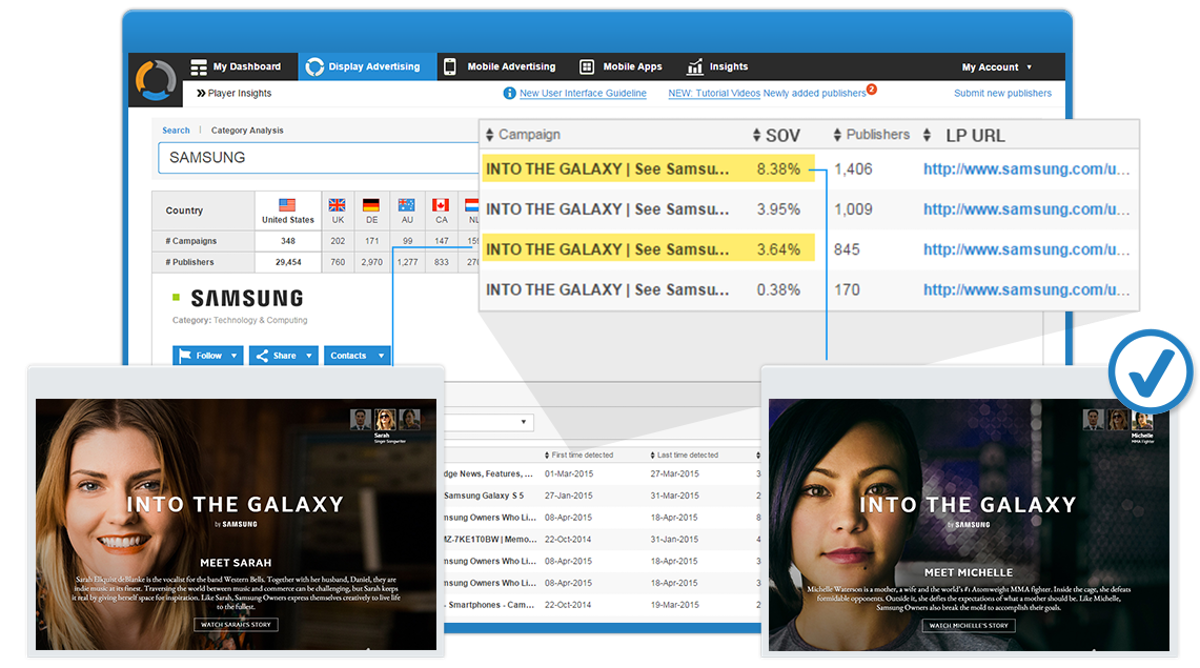Click the share network icon on Share button

262,356
